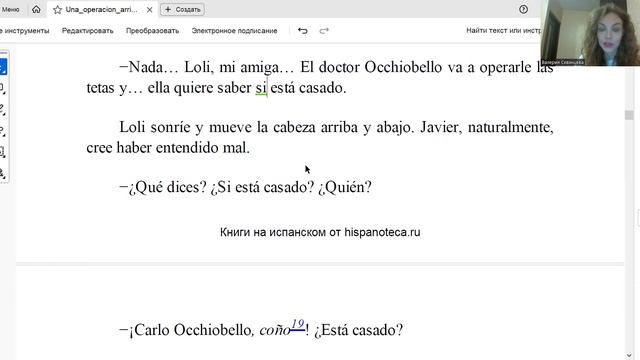Viewport: 640px width, 360px height.
Task: Click the Создать button
Action: tap(182, 9)
